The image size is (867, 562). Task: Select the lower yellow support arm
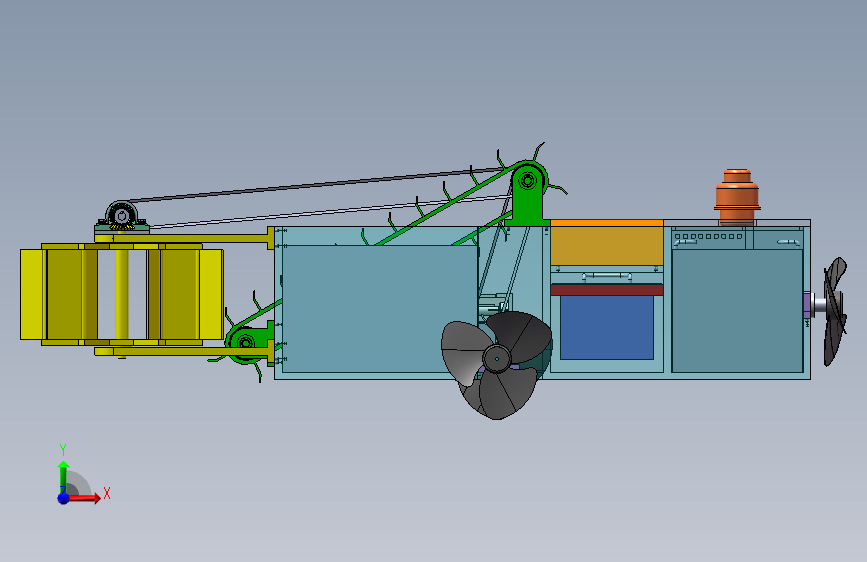coord(184,351)
